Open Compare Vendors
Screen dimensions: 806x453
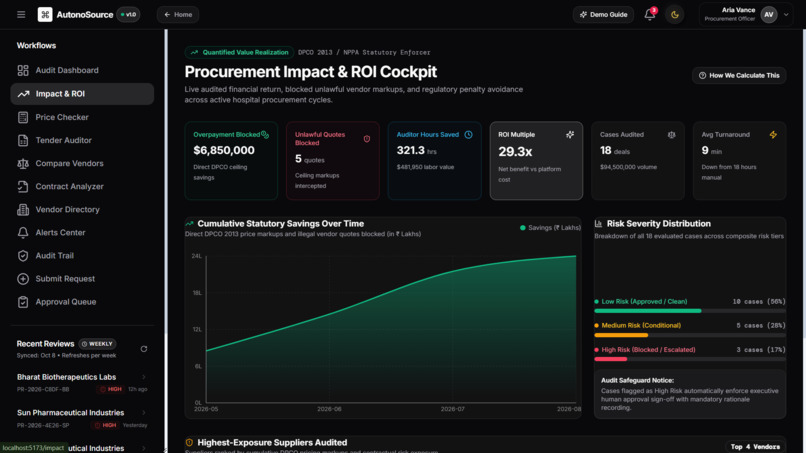tap(82, 164)
